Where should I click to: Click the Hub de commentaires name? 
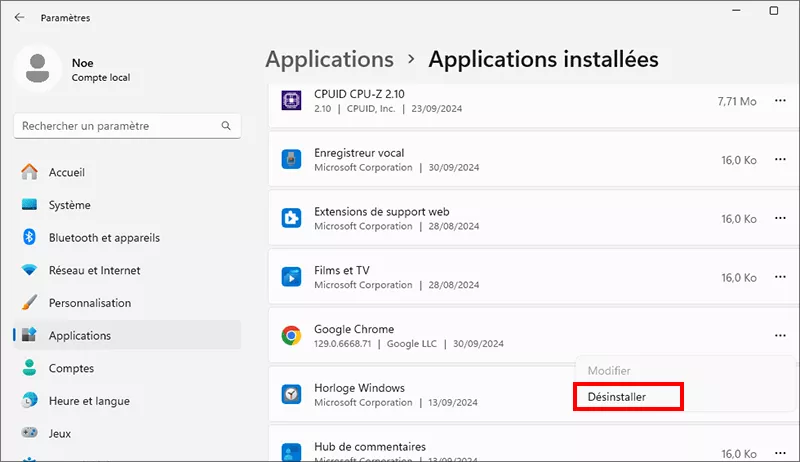370,447
